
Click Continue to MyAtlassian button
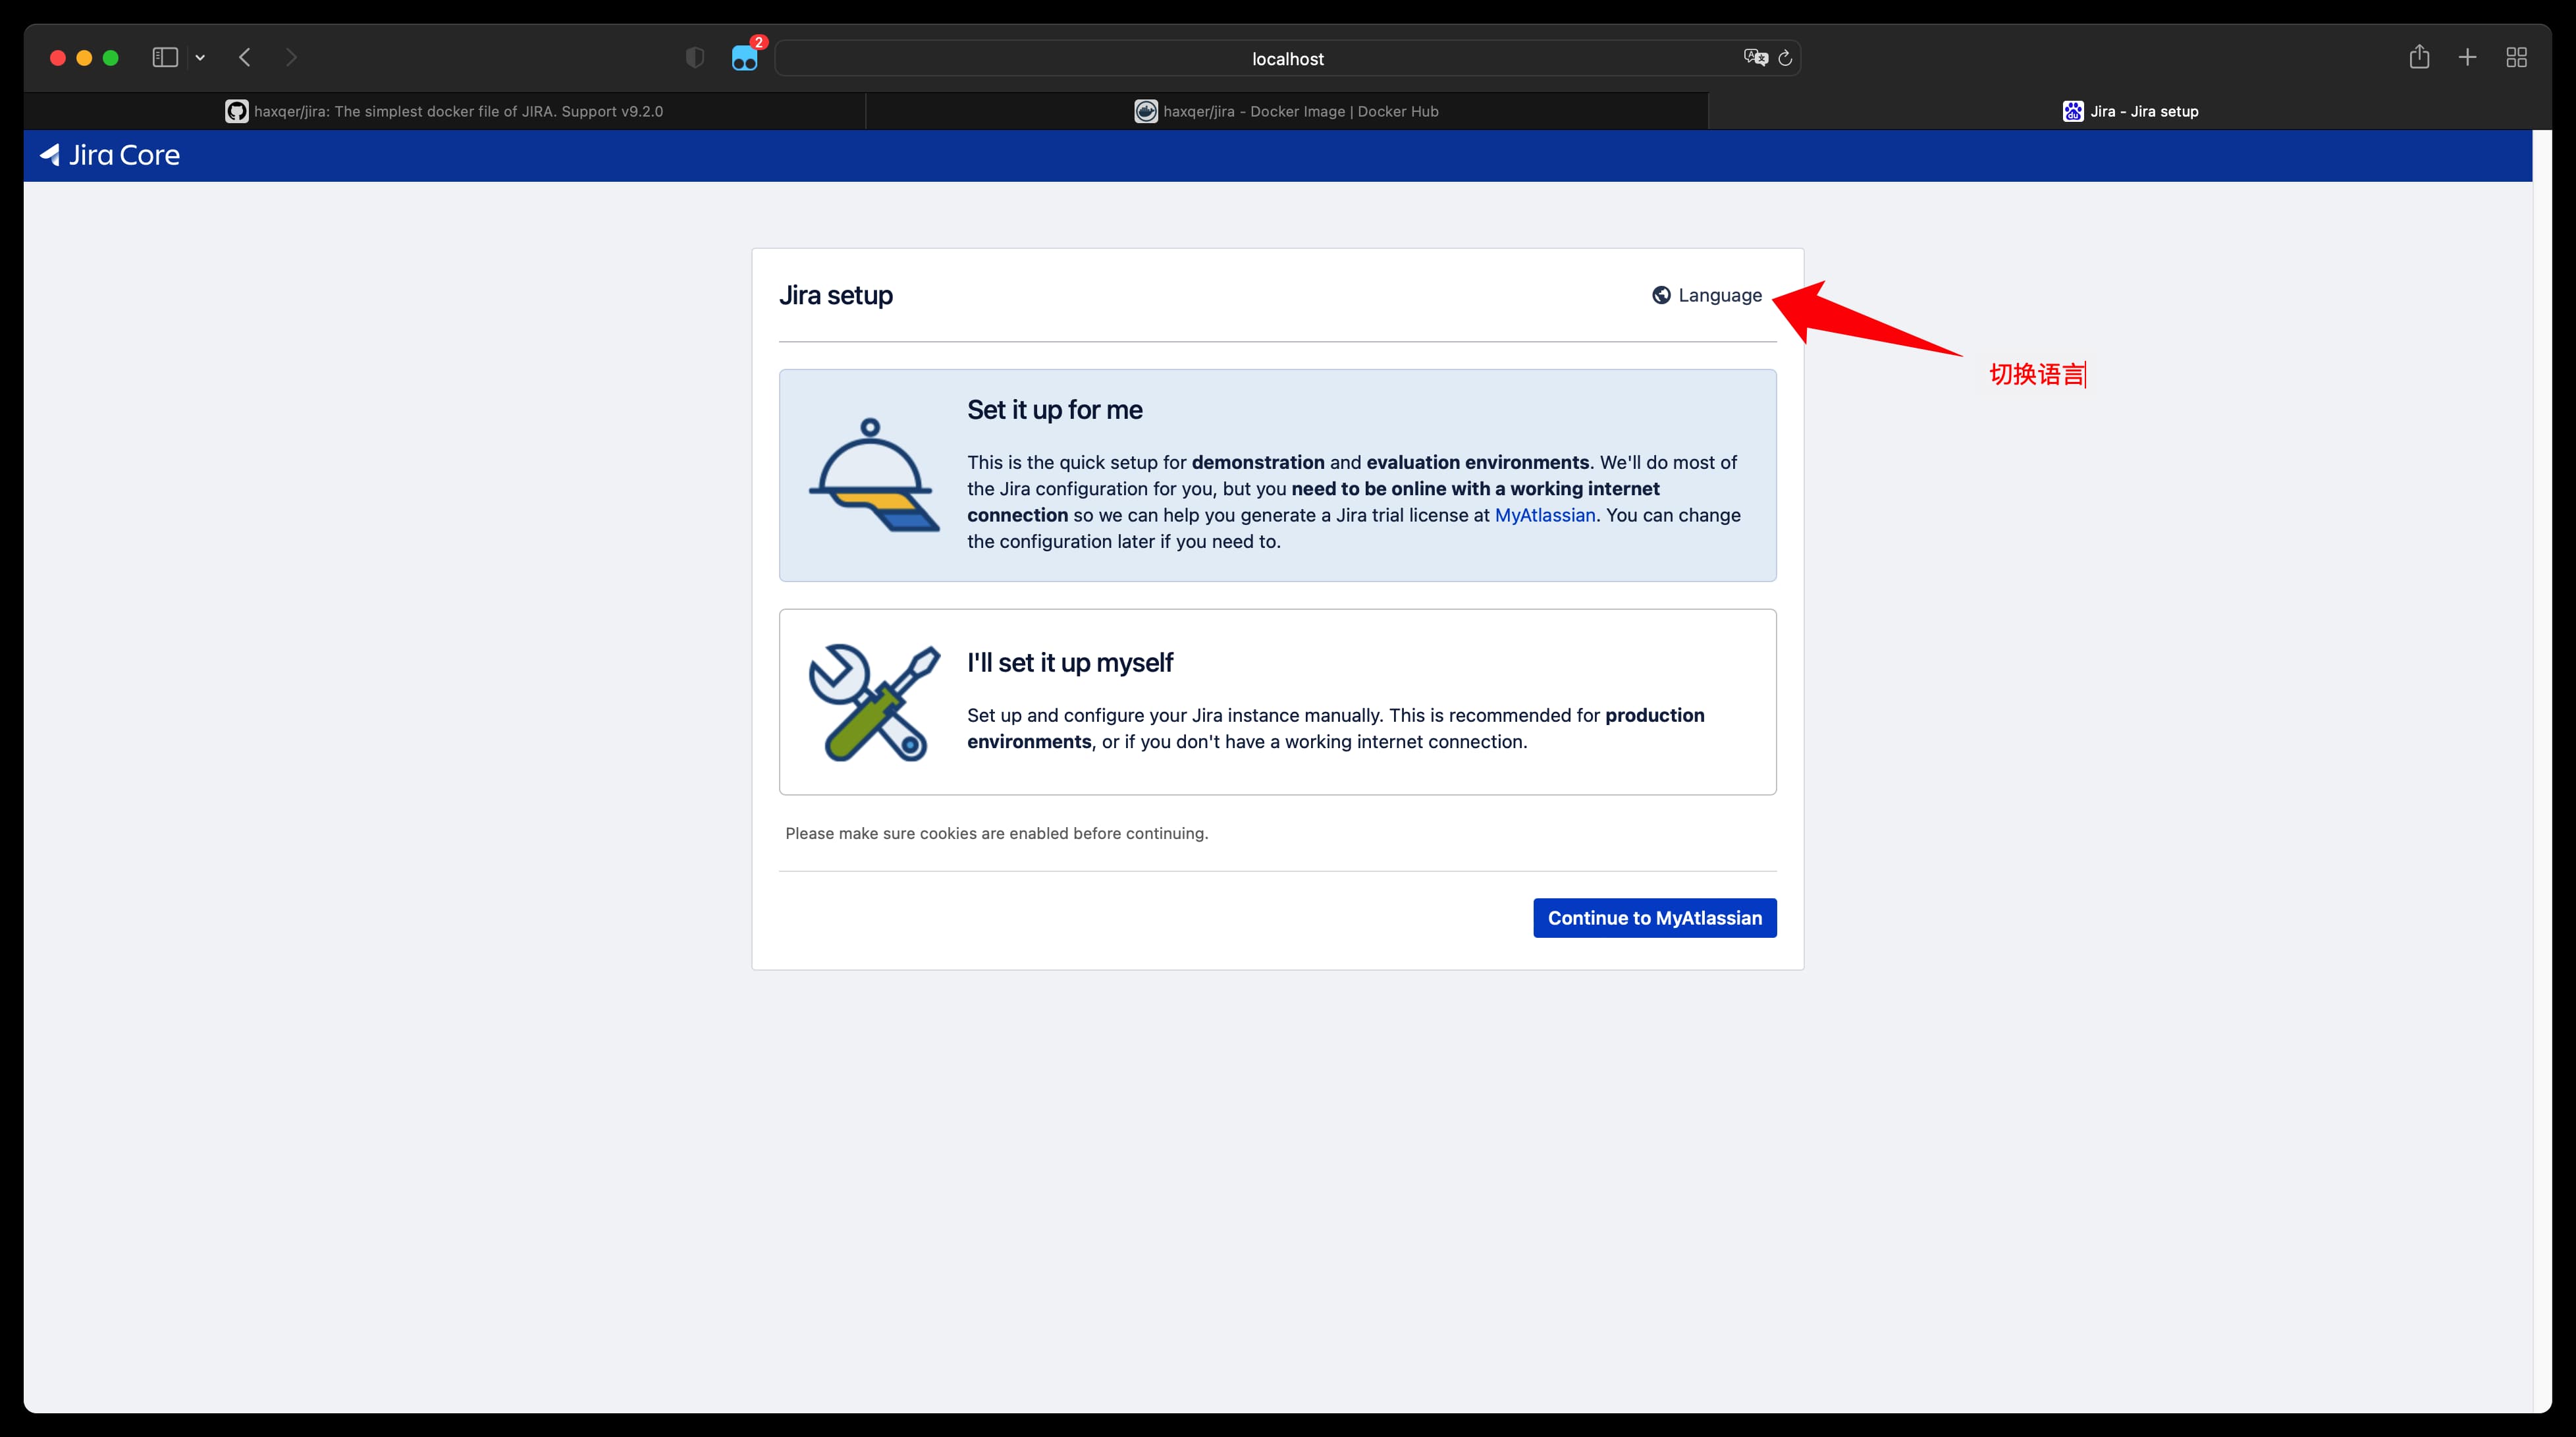pos(1655,918)
